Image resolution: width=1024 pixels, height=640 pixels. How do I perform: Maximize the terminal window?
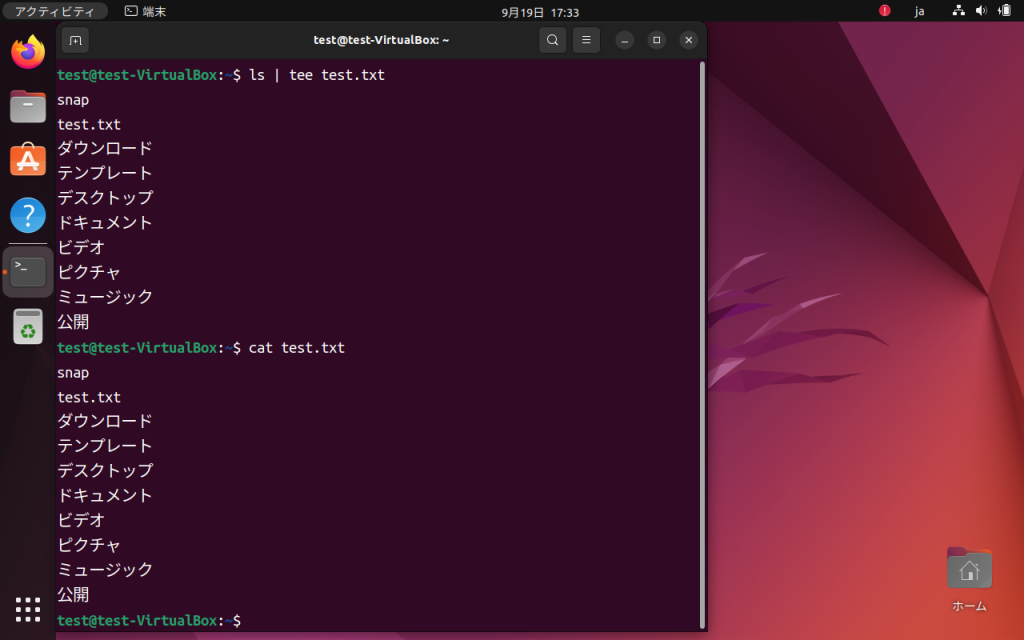point(656,40)
